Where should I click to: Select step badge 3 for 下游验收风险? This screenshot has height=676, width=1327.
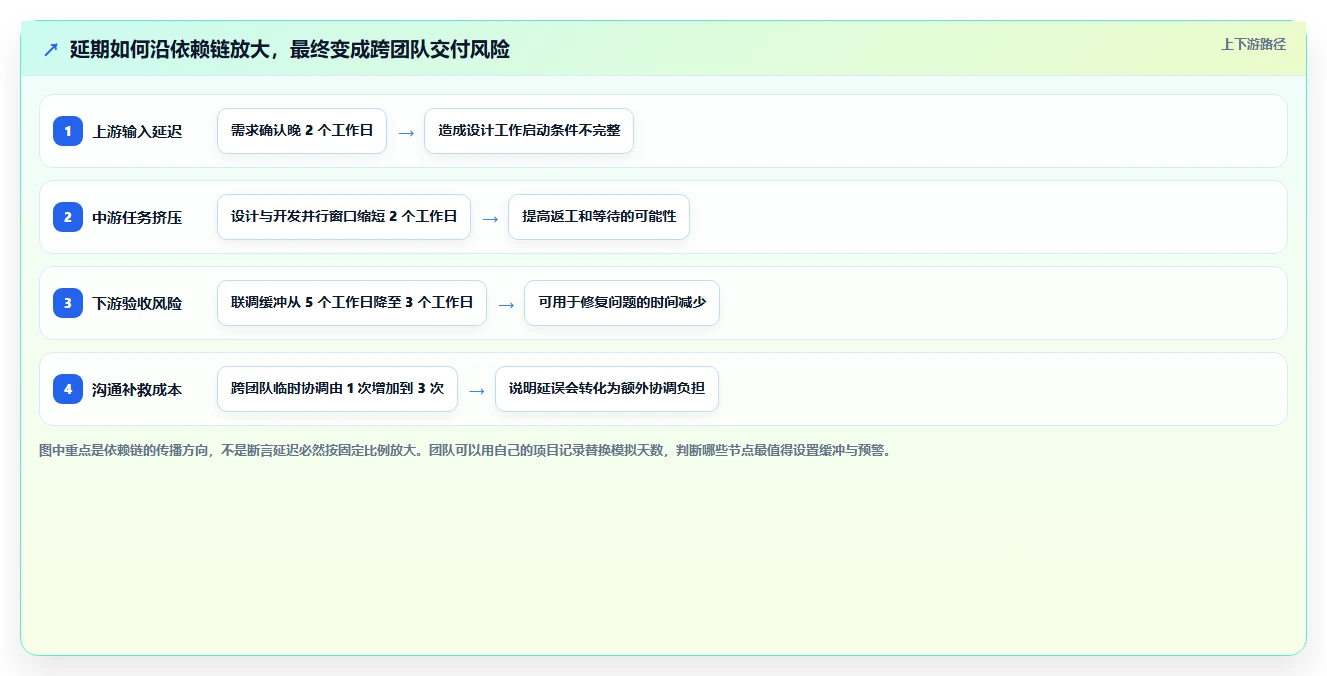pos(68,303)
